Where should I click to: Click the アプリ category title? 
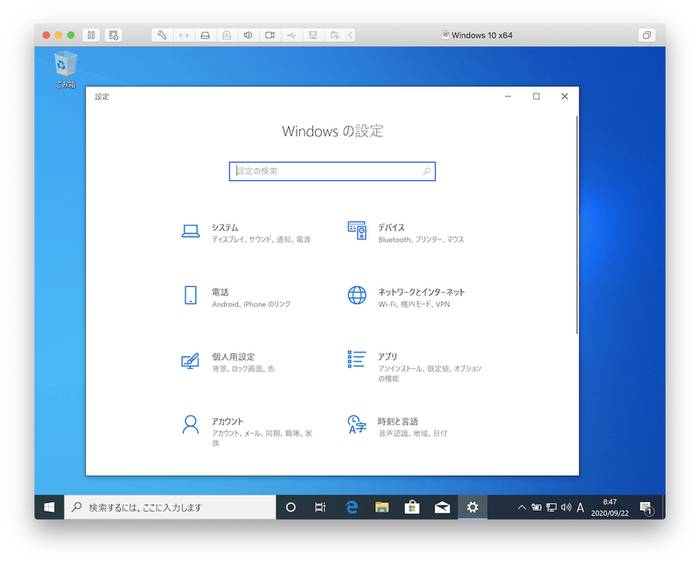(388, 357)
